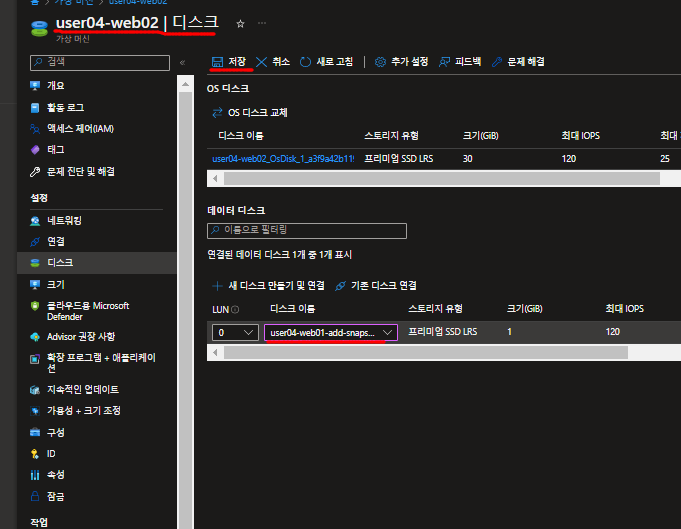Click 새 디스크 만들기 및 연결
The width and height of the screenshot is (681, 529).
[x=268, y=286]
